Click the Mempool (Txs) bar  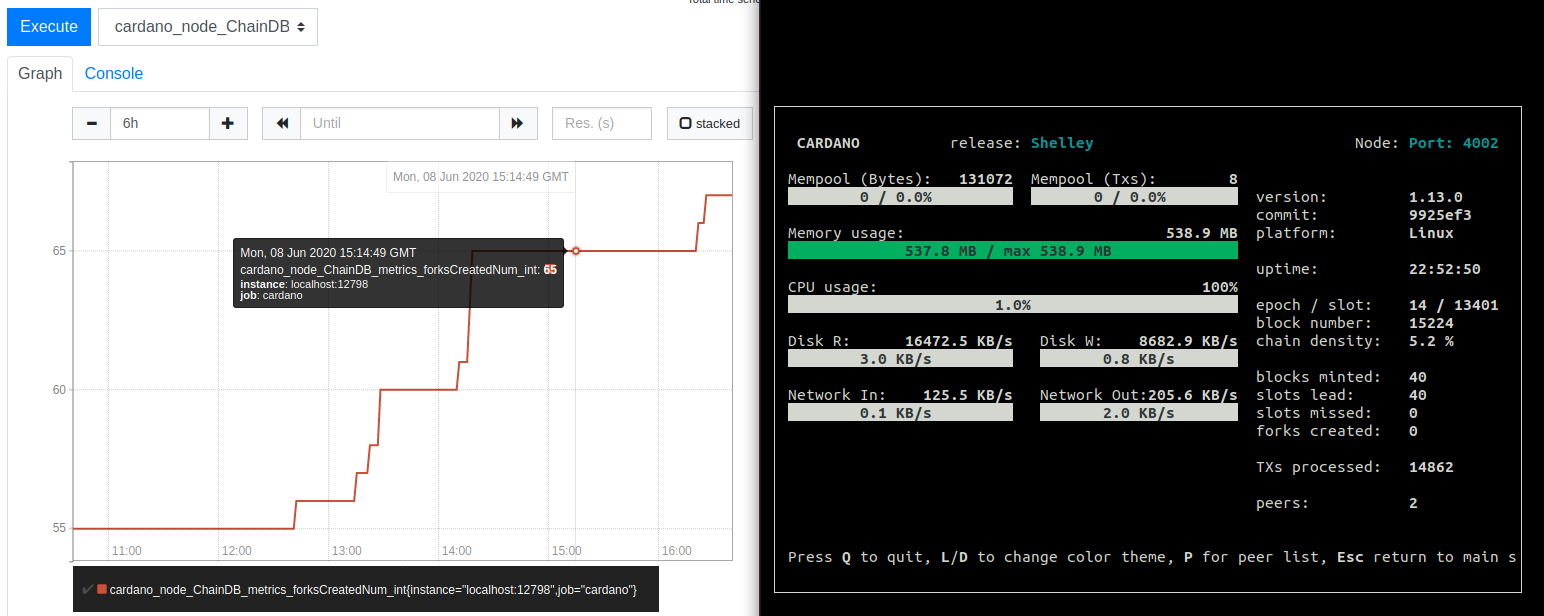click(x=1134, y=197)
